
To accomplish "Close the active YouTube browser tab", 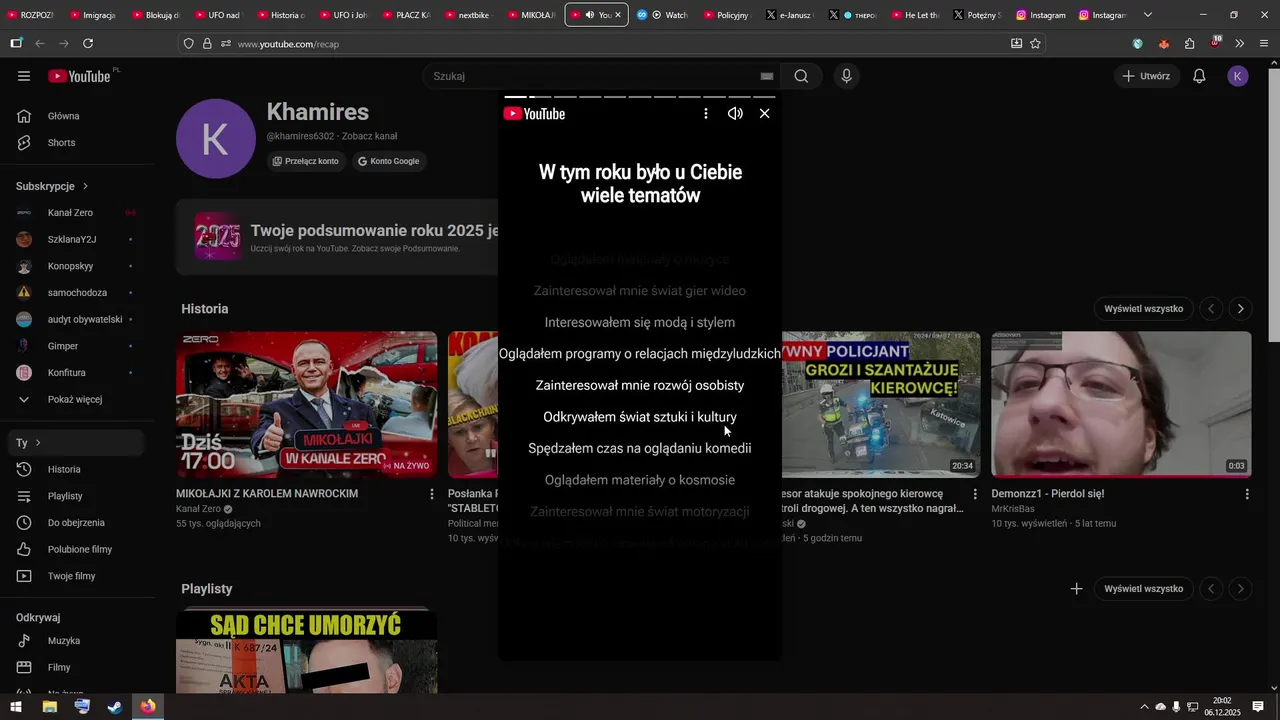I will click(x=618, y=15).
